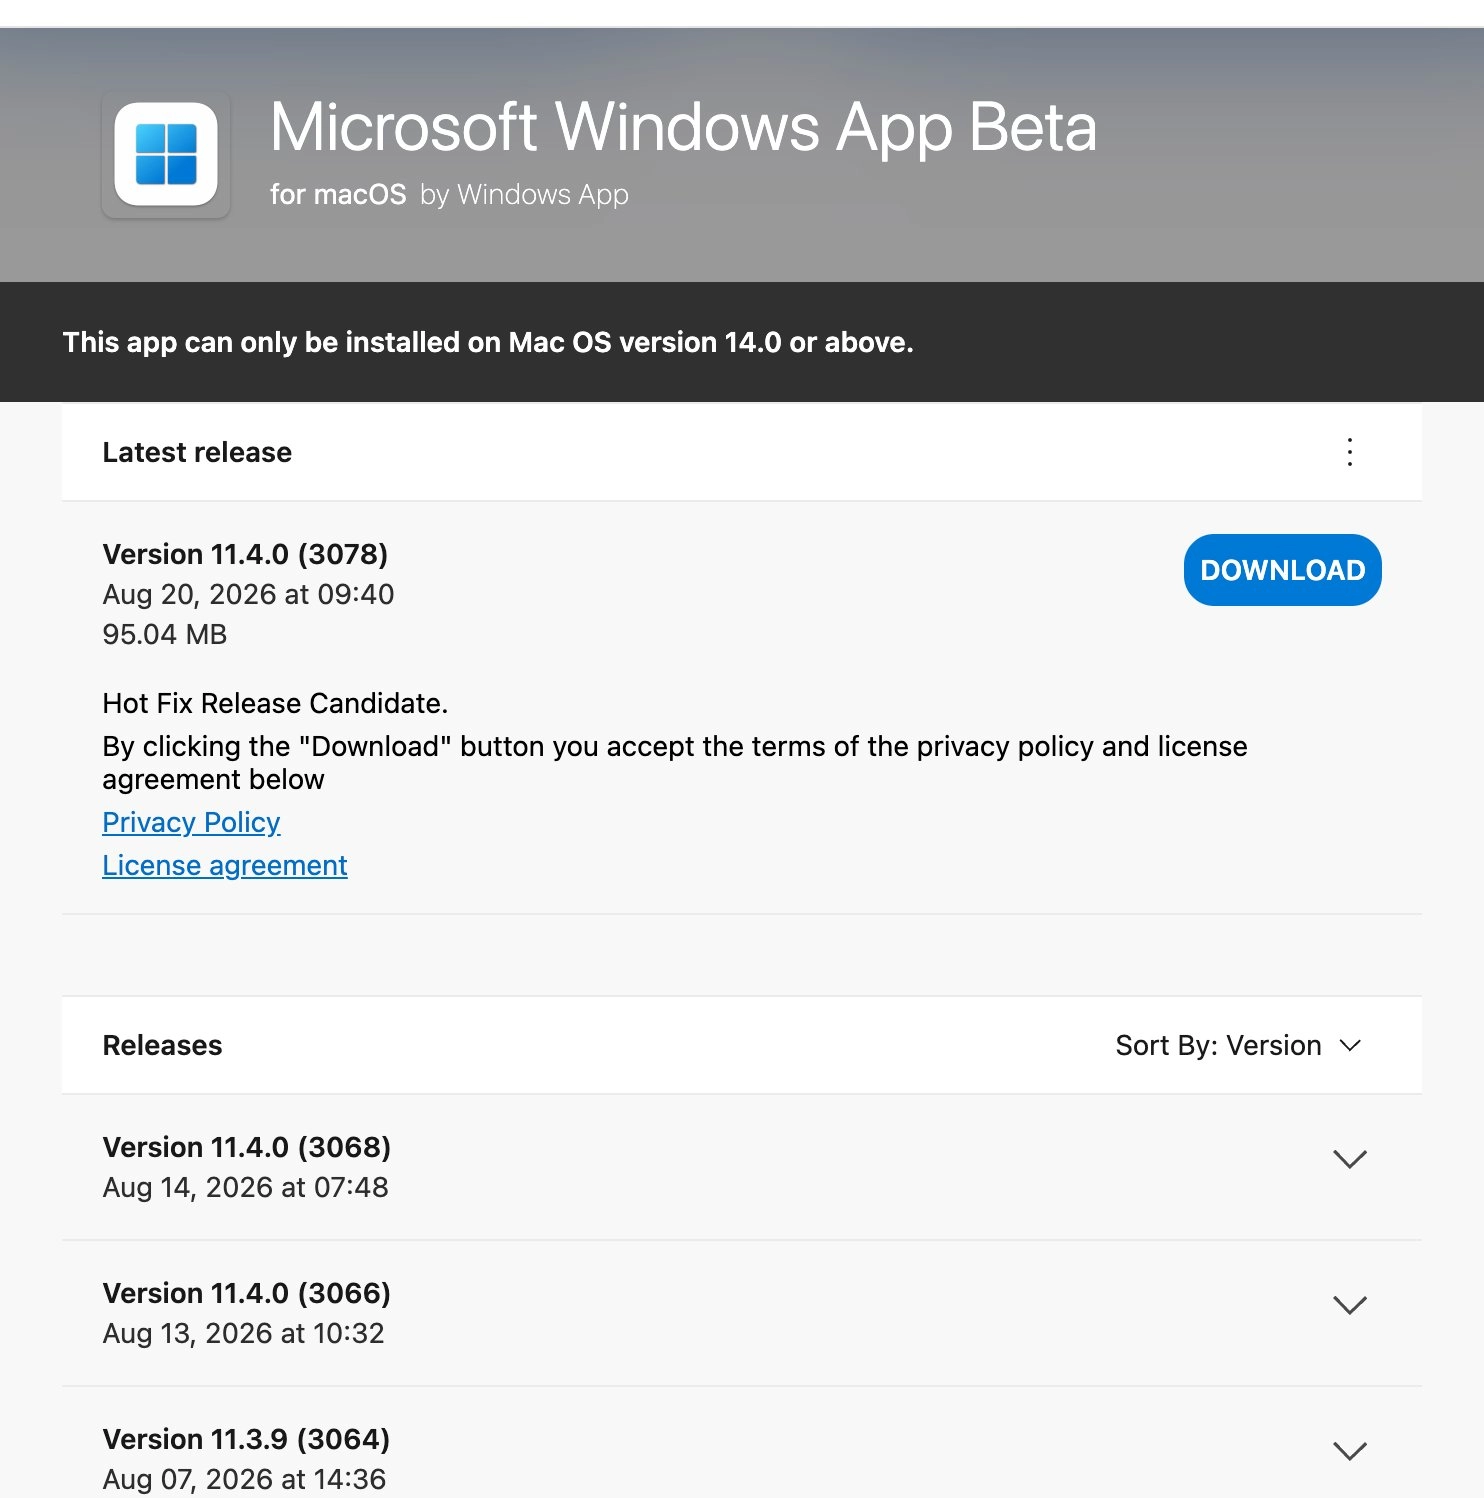1484x1498 pixels.
Task: Expand Version 11.4.0 (3066) release details
Action: (x=1349, y=1305)
